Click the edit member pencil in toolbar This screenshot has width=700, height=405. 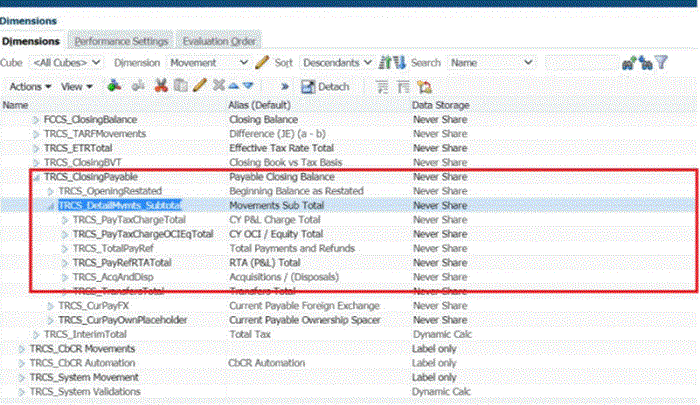[199, 85]
